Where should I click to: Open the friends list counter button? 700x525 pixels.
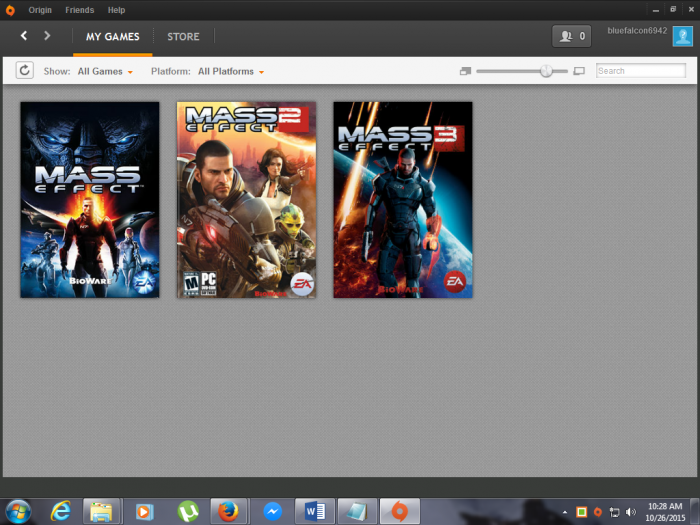tap(571, 36)
